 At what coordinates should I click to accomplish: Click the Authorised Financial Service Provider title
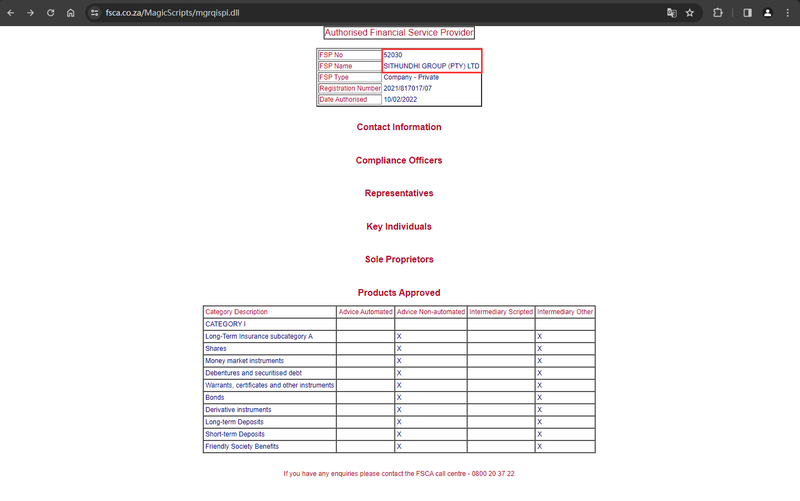click(399, 33)
